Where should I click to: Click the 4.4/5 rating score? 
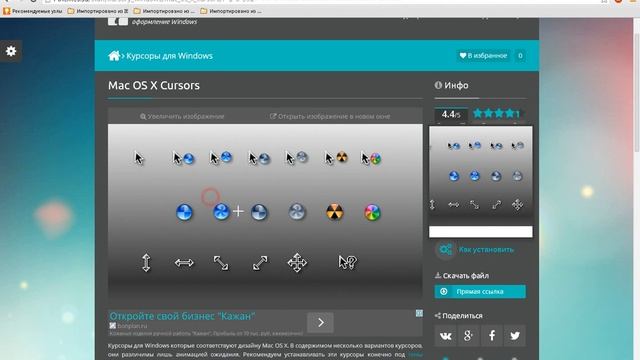point(451,114)
